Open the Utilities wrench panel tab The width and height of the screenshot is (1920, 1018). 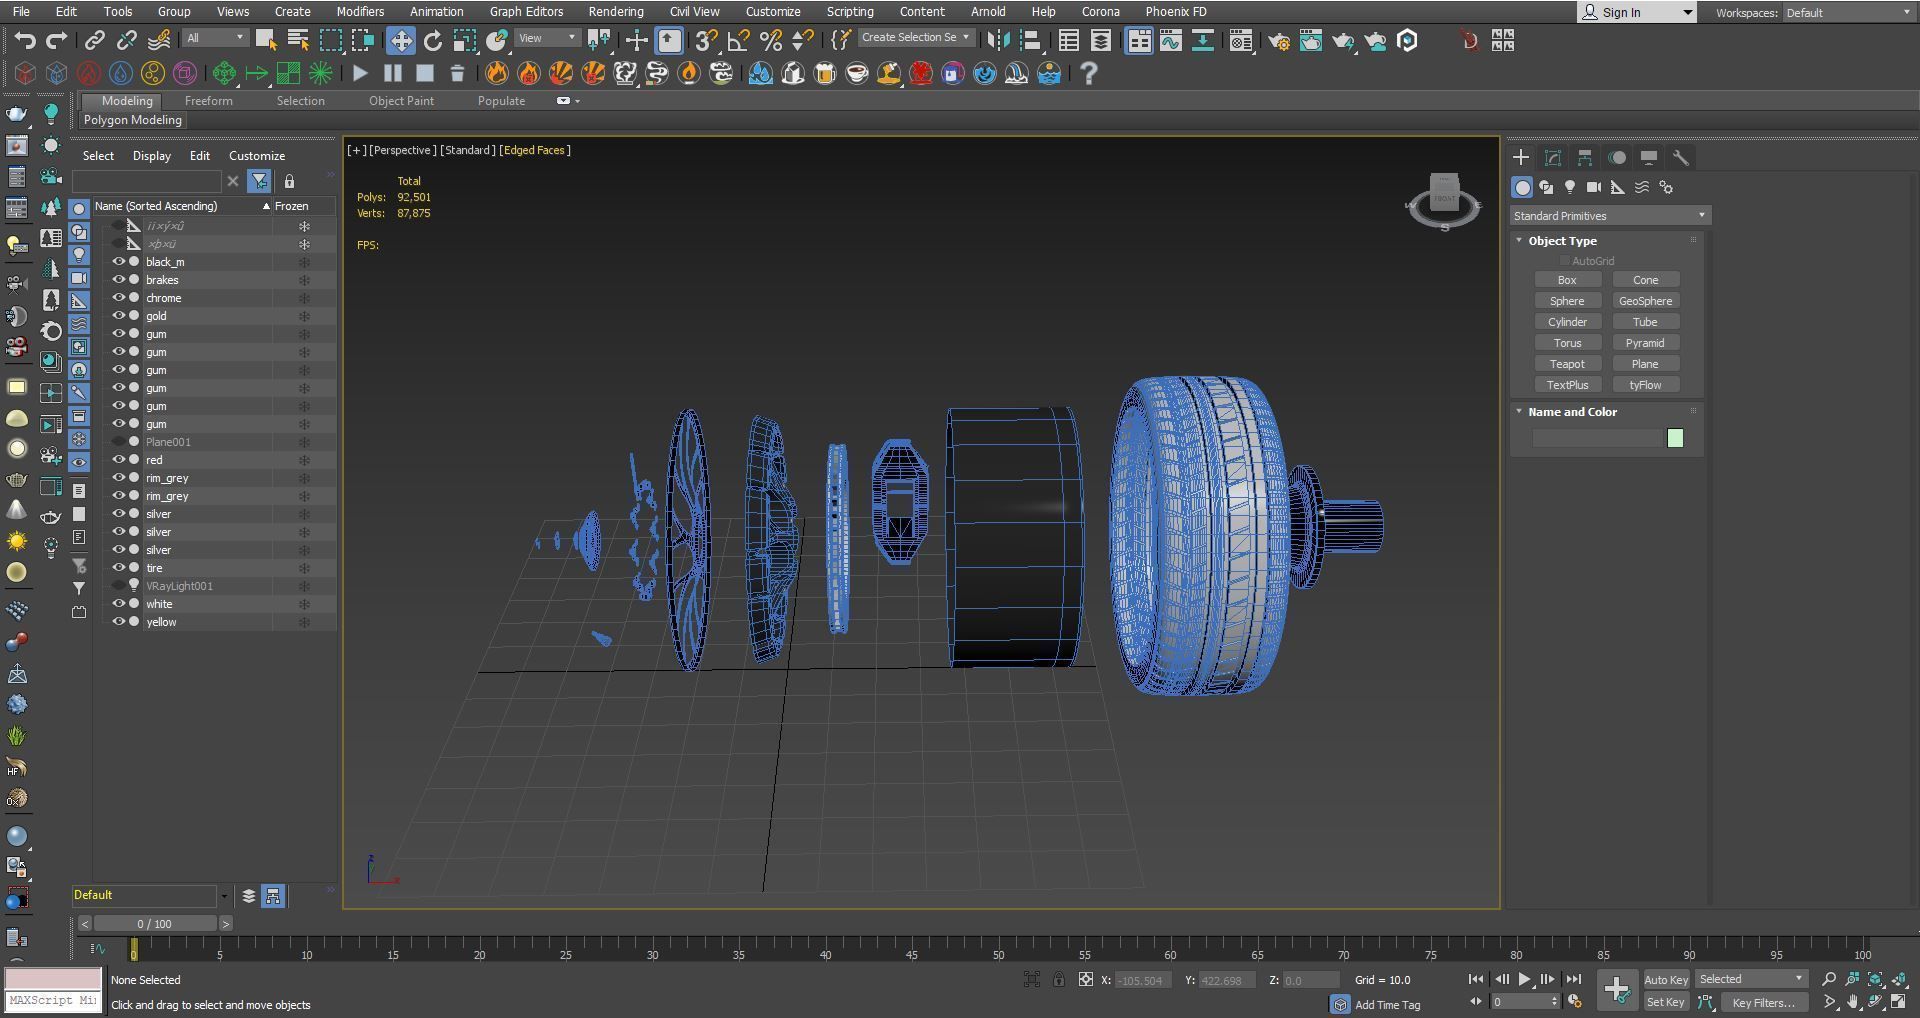pos(1681,158)
